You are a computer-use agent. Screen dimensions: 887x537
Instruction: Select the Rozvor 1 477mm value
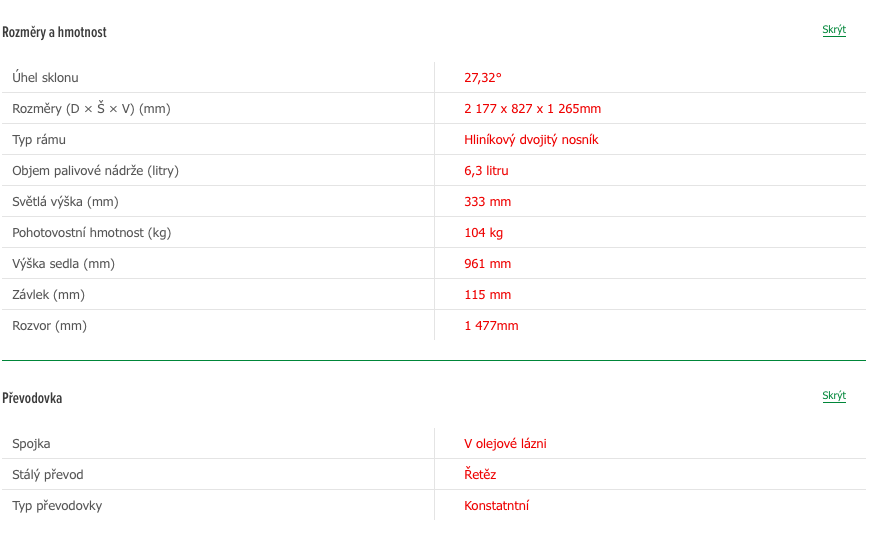coord(491,326)
